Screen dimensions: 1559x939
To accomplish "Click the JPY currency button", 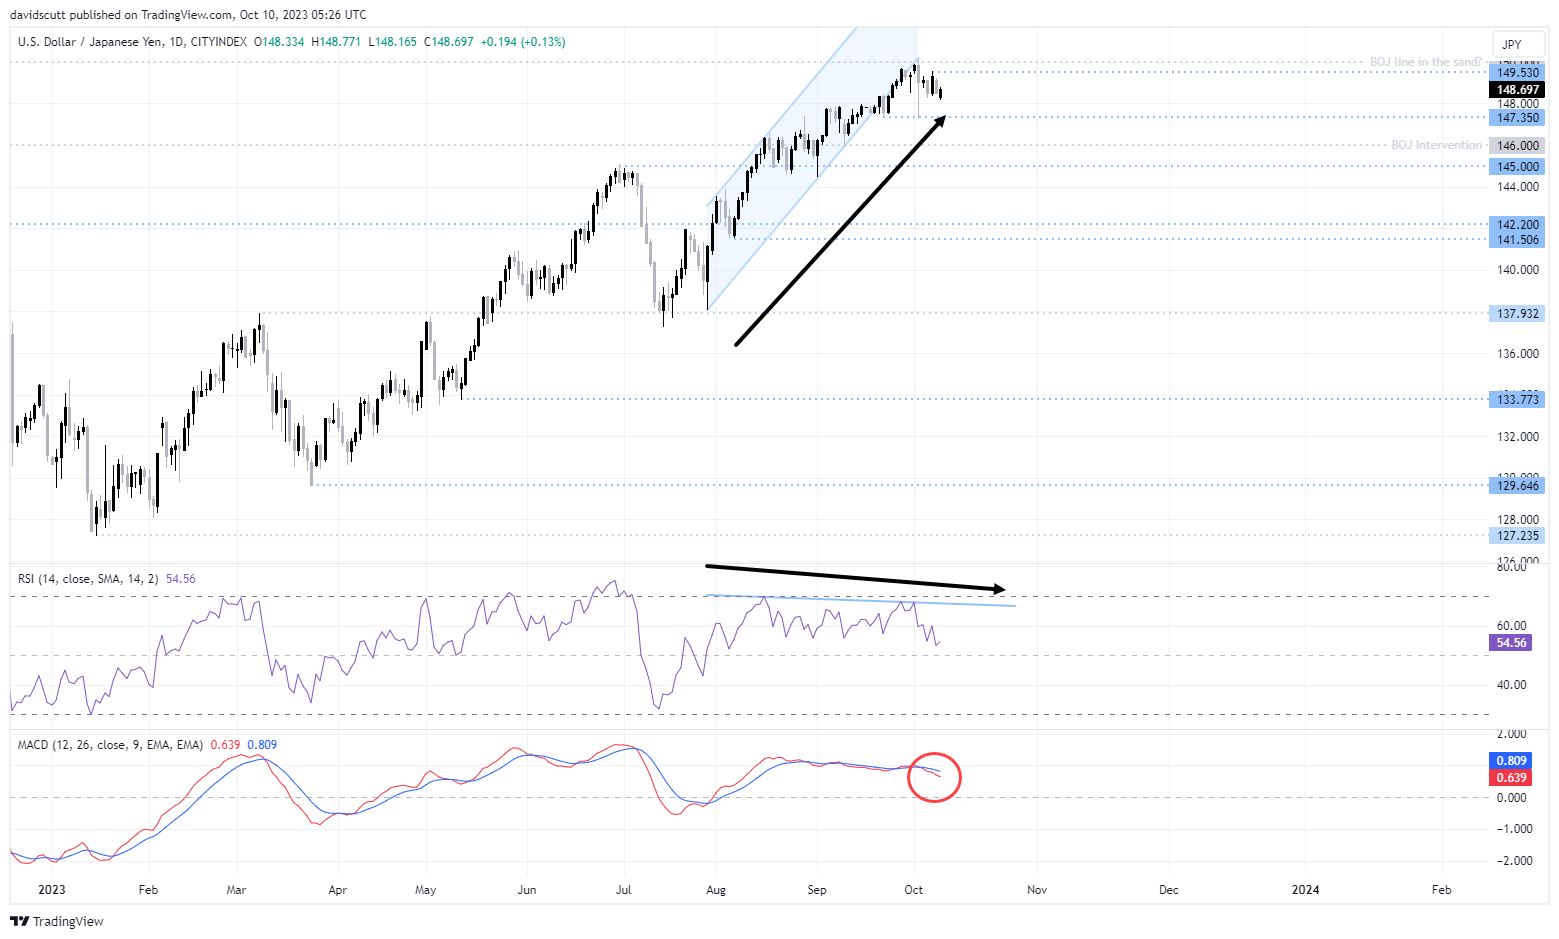I will coord(1518,44).
